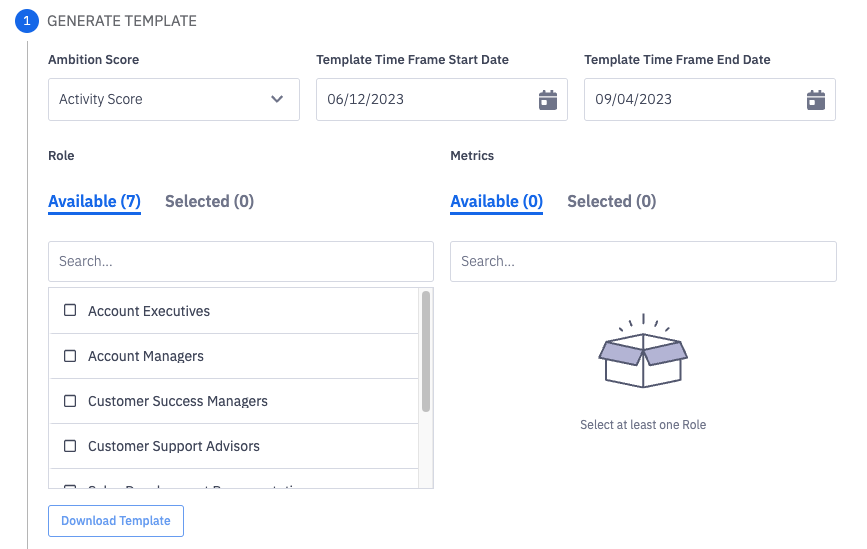This screenshot has height=549, width=867.
Task: Check the Customer Success Managers checkbox
Action: (x=70, y=401)
